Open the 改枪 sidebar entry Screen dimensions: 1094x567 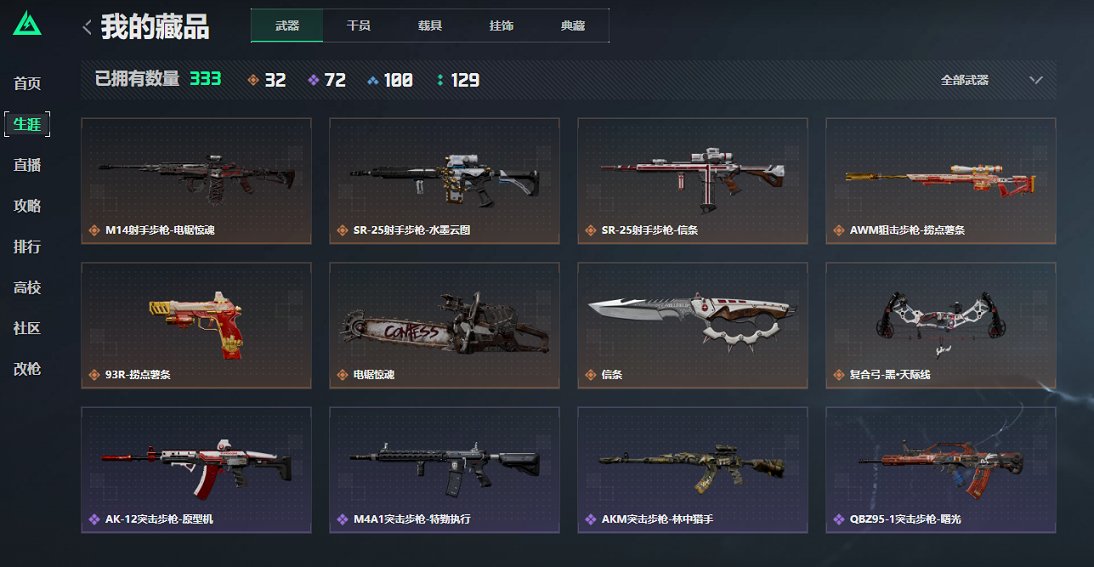pos(27,369)
